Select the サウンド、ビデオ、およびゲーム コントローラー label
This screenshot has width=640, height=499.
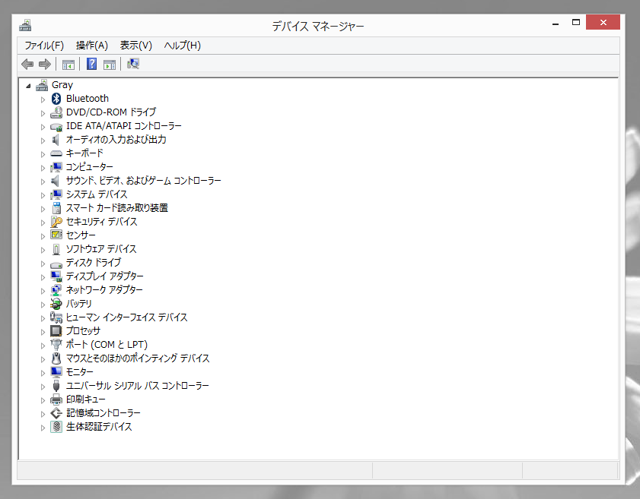[143, 181]
